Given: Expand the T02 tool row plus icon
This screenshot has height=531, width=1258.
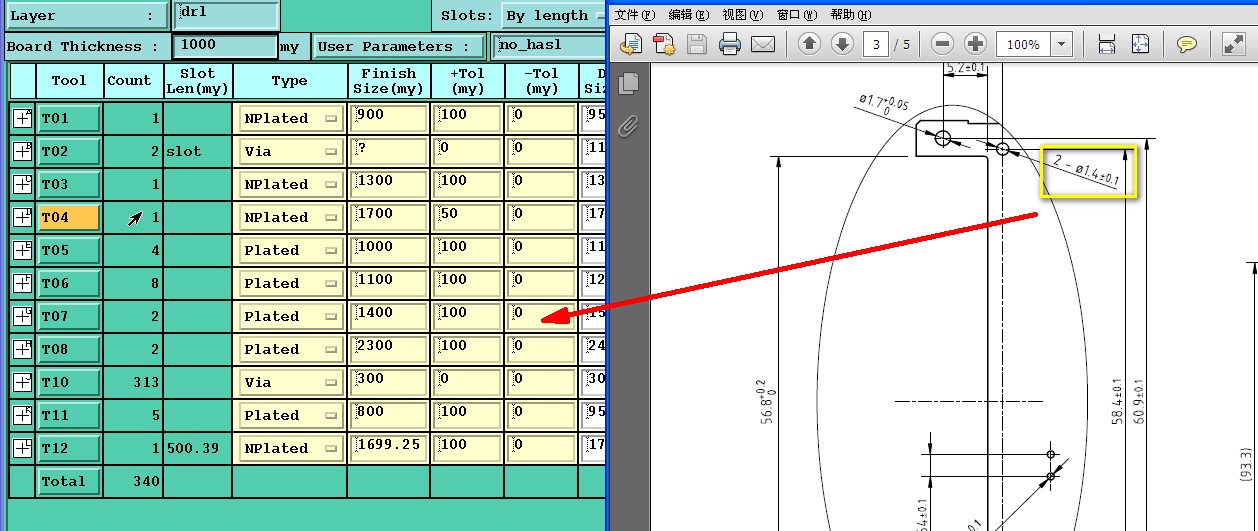Looking at the screenshot, I should [x=22, y=151].
